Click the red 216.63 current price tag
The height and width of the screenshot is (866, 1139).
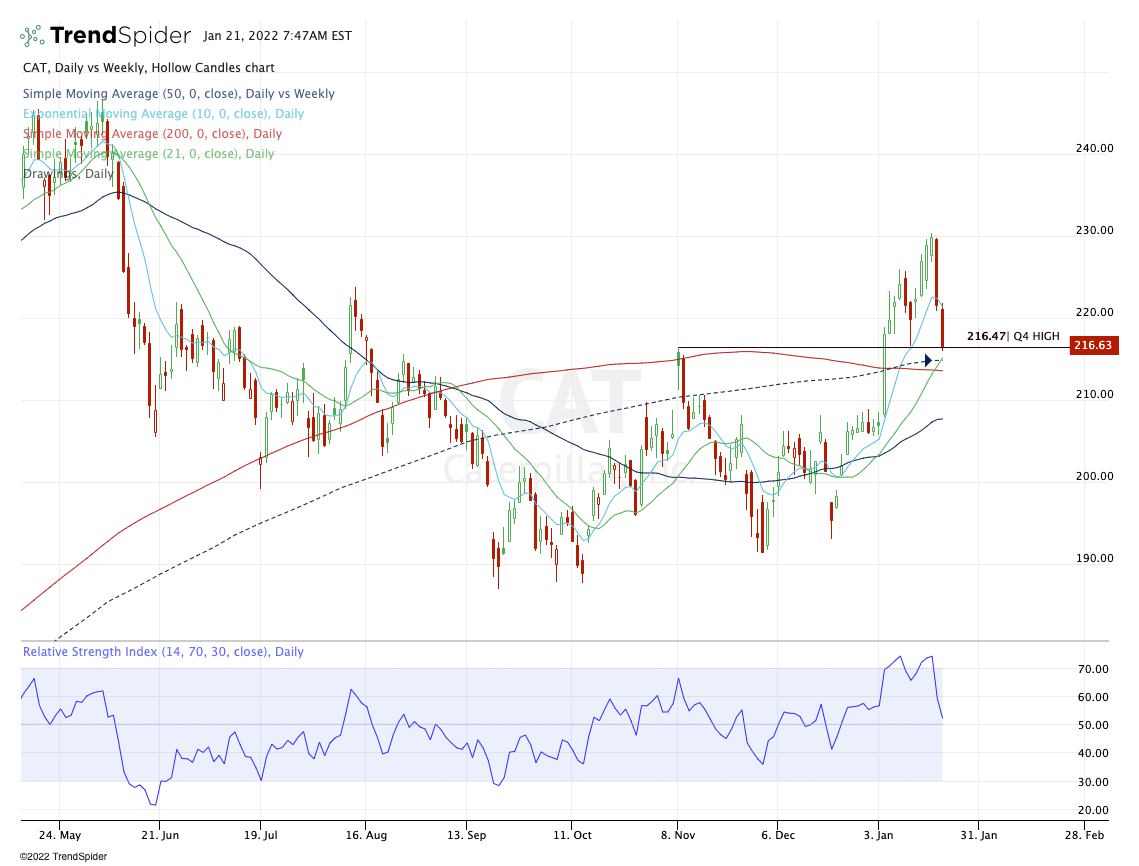click(1093, 345)
